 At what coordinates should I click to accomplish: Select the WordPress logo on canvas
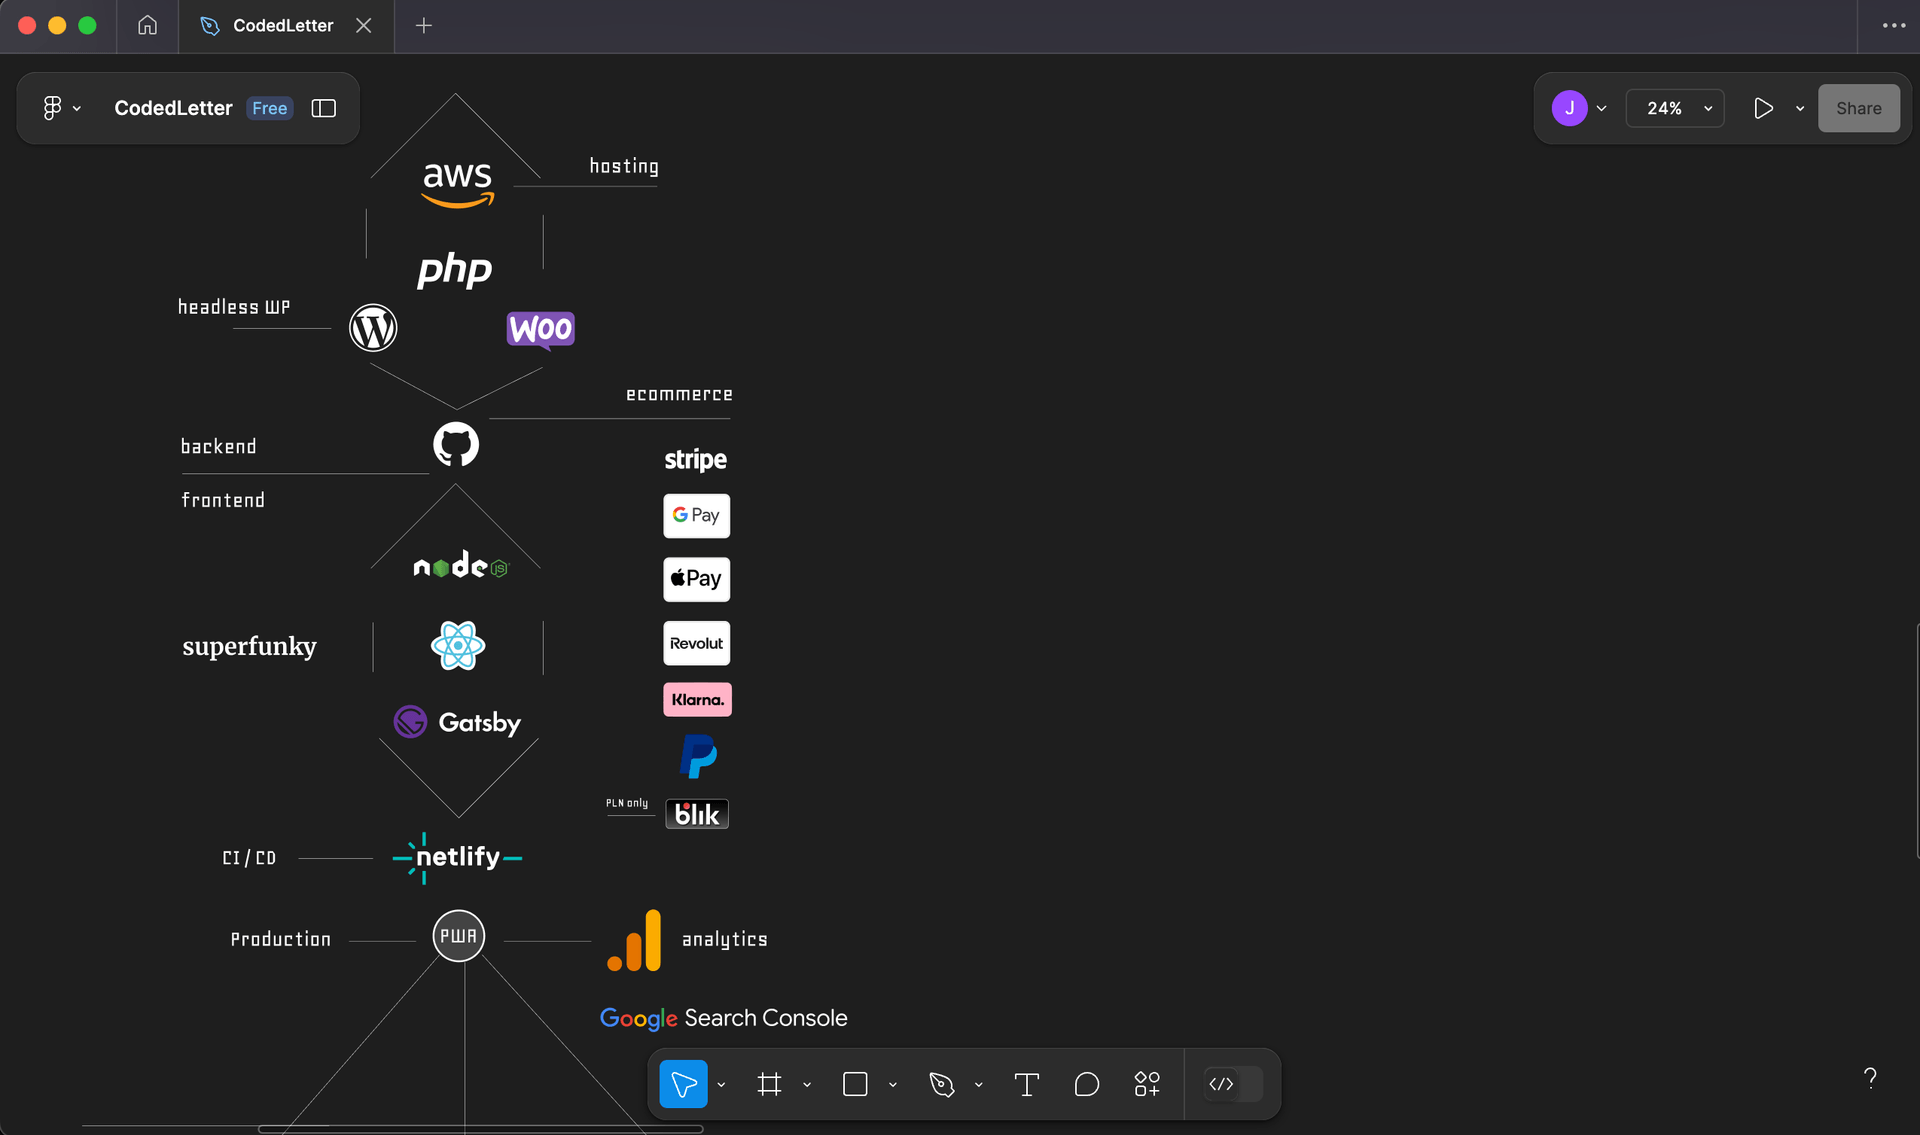click(x=373, y=328)
